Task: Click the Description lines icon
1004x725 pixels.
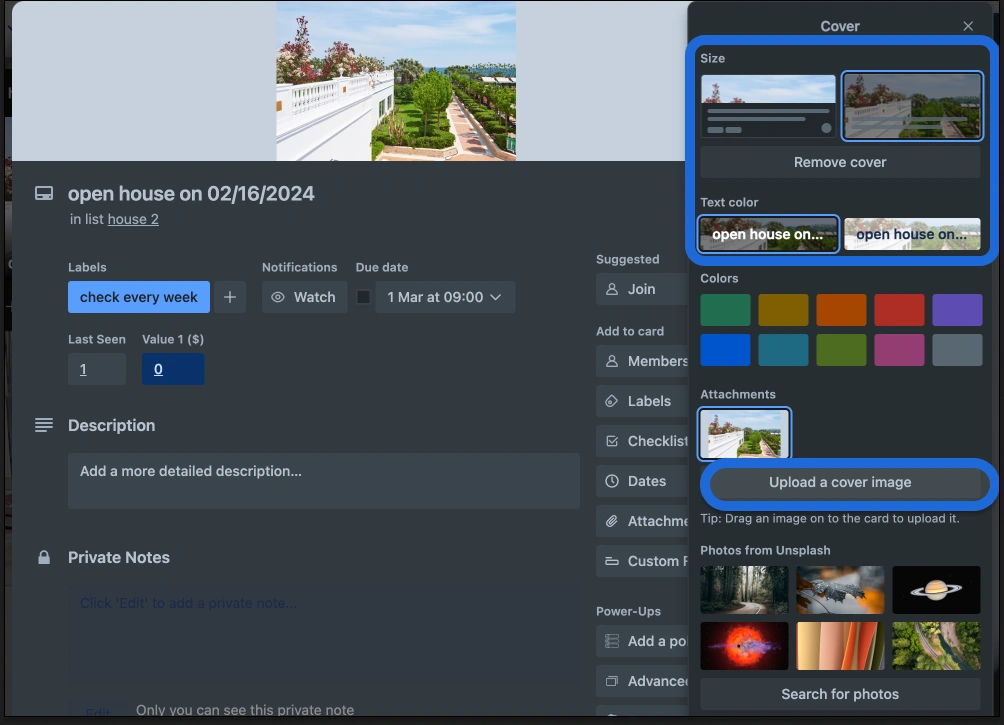Action: [44, 425]
